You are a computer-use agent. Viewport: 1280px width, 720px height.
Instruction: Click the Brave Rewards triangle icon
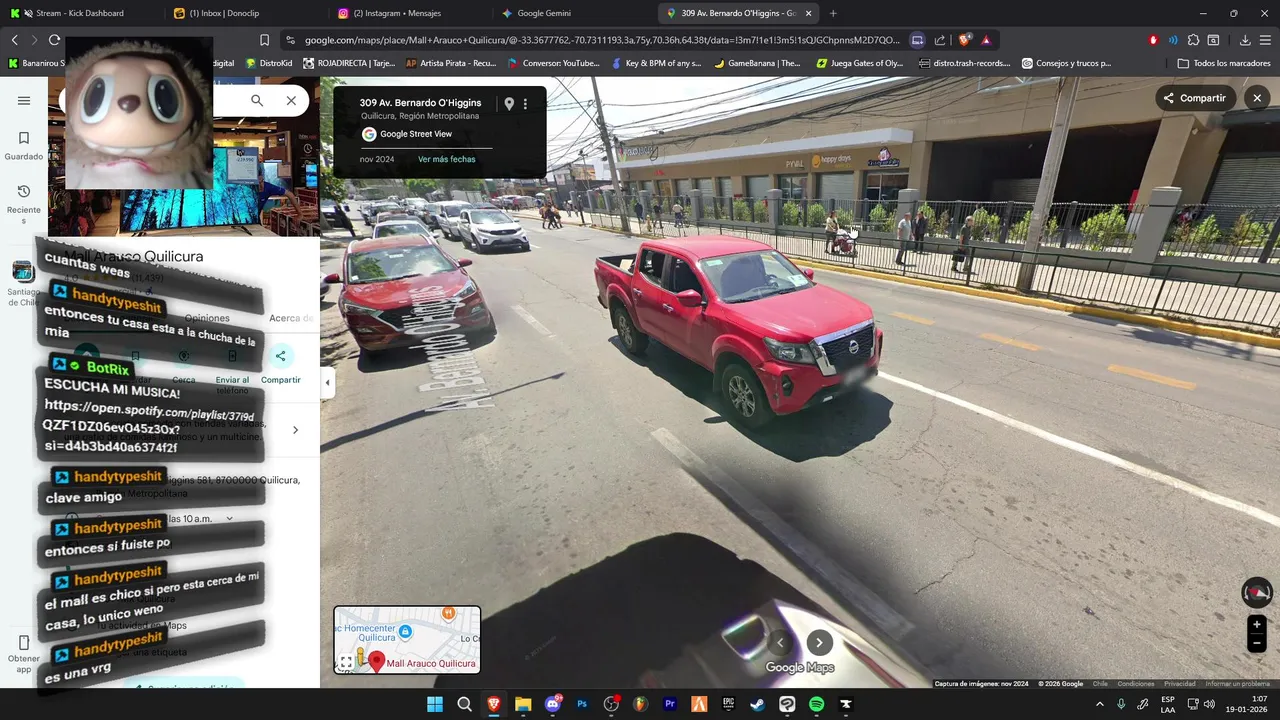point(986,40)
